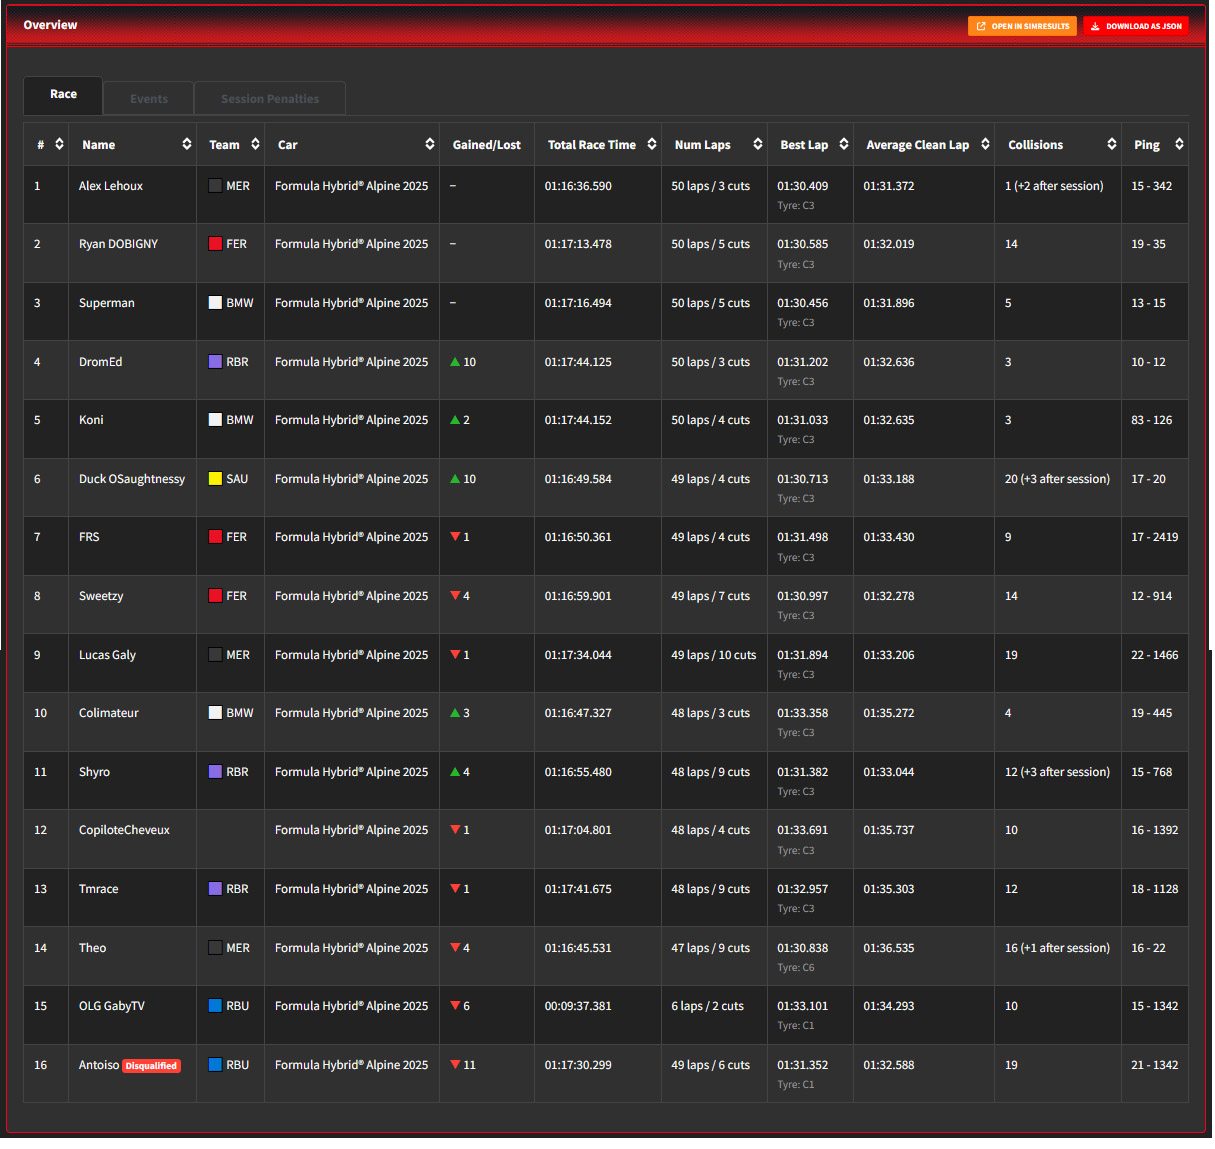Click the Car column sort arrows
This screenshot has height=1149, width=1215.
point(429,144)
